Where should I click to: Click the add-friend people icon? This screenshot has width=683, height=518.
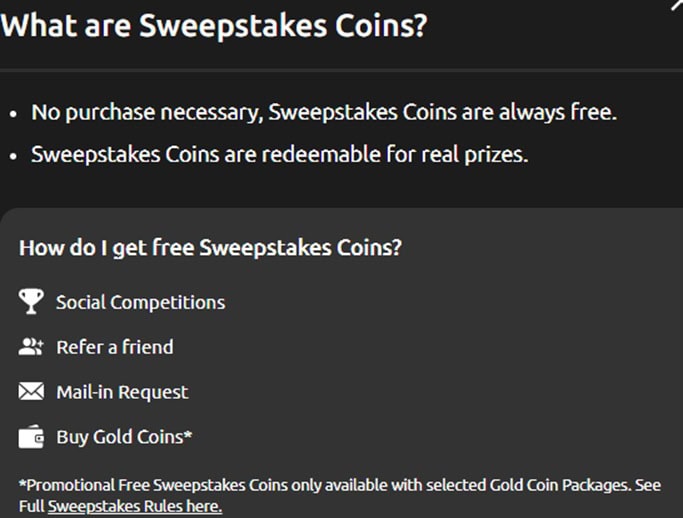point(31,347)
